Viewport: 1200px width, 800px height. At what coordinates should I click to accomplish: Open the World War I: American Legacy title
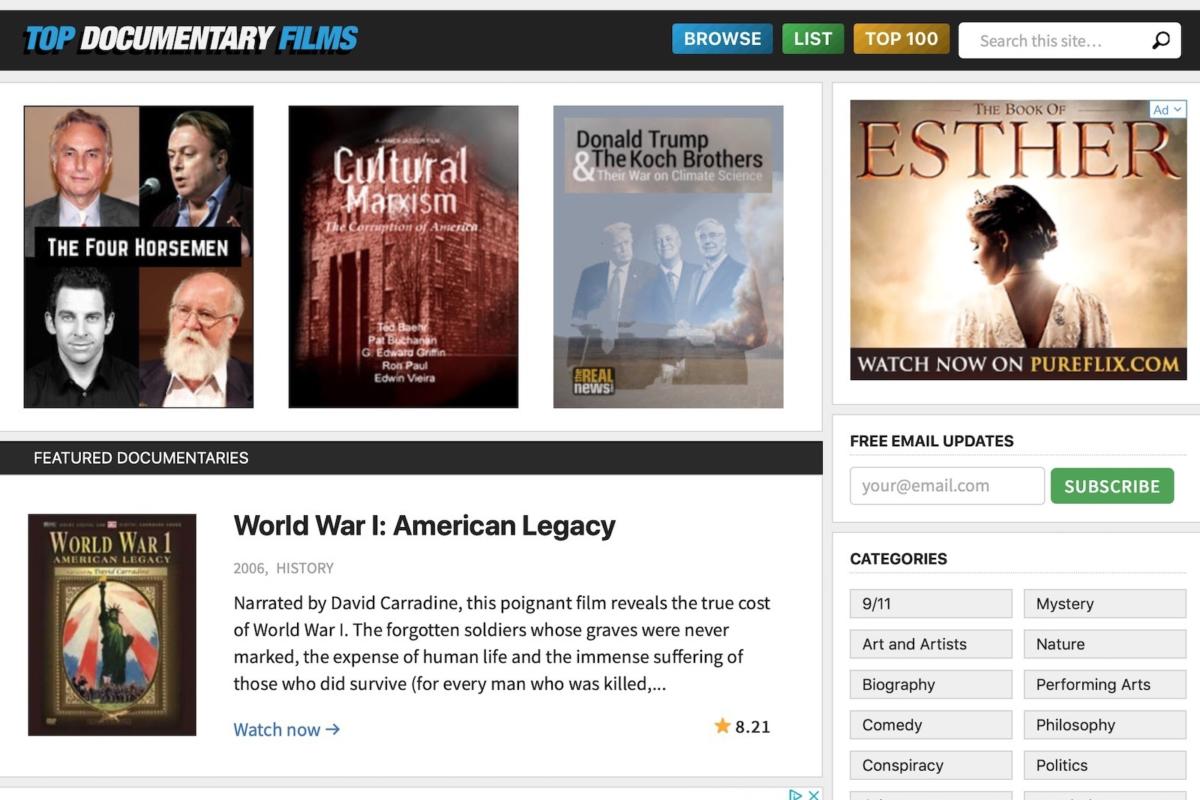[x=424, y=526]
